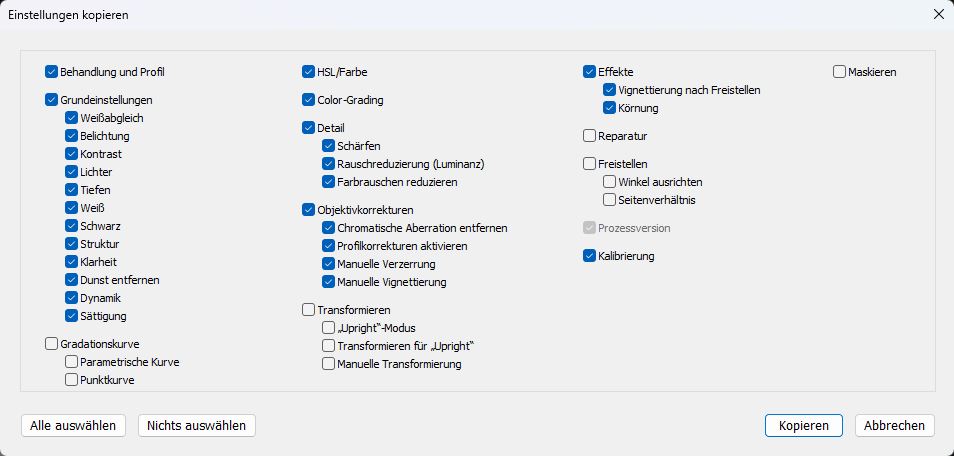954x456 pixels.
Task: Enable the Transformieren checkbox
Action: [x=308, y=310]
